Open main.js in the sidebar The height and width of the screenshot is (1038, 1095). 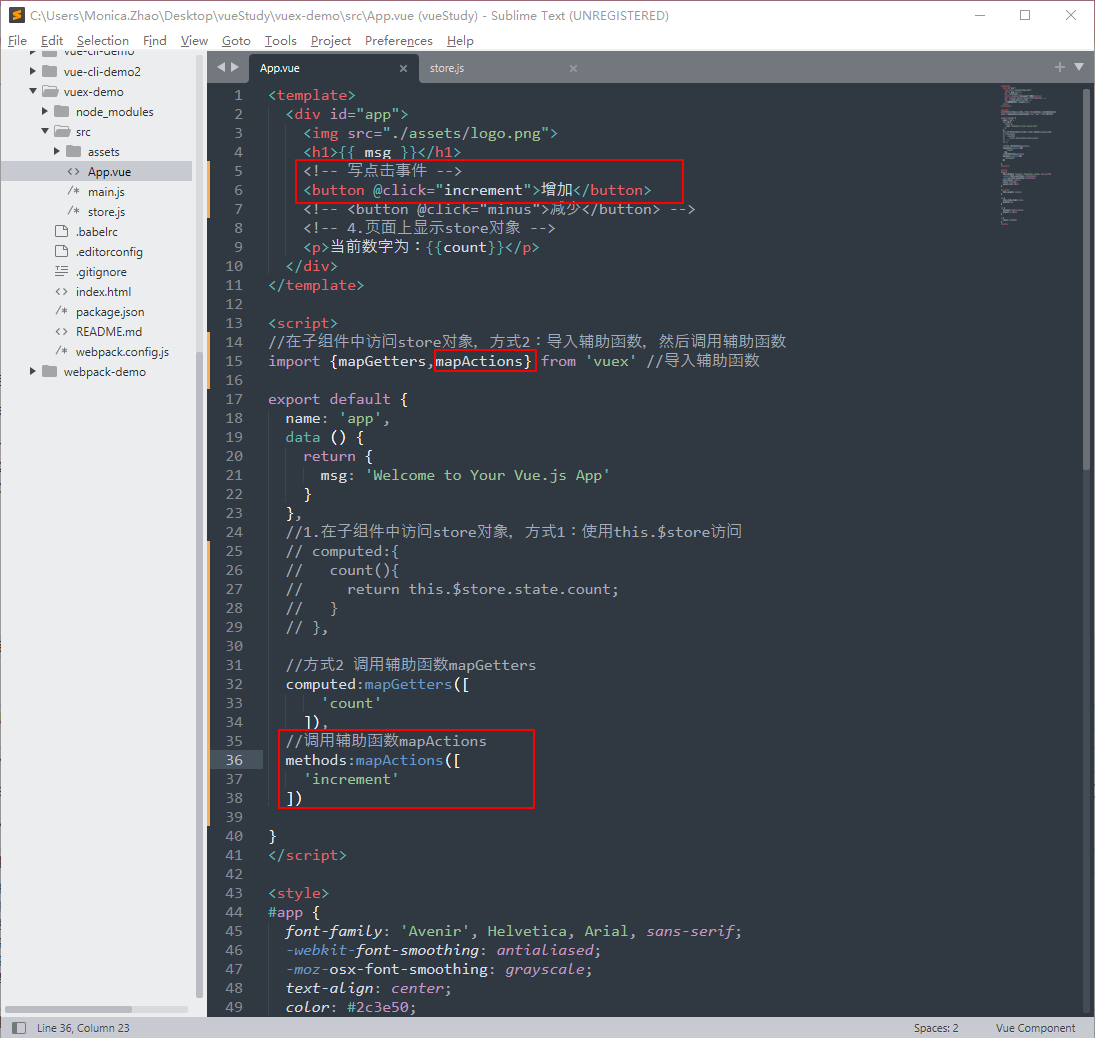pos(106,192)
